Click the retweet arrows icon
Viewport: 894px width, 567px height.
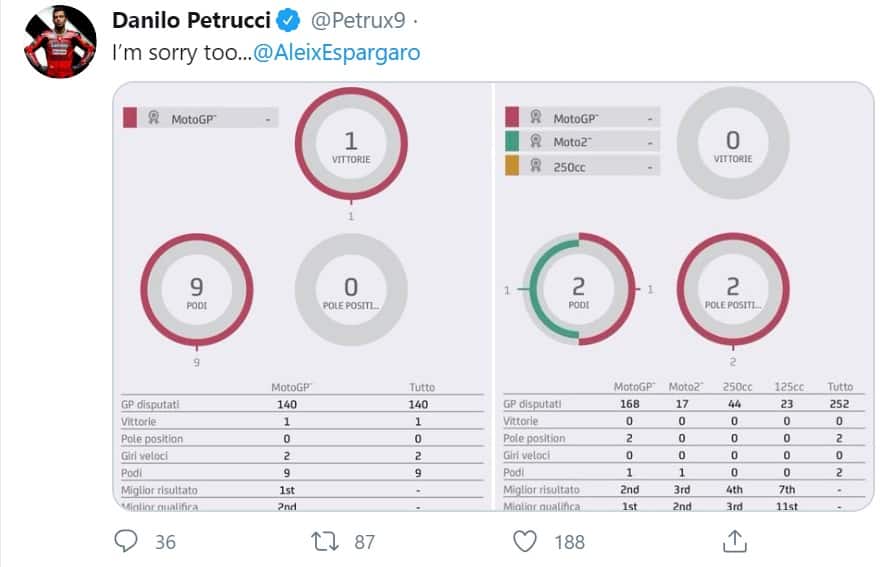click(325, 541)
